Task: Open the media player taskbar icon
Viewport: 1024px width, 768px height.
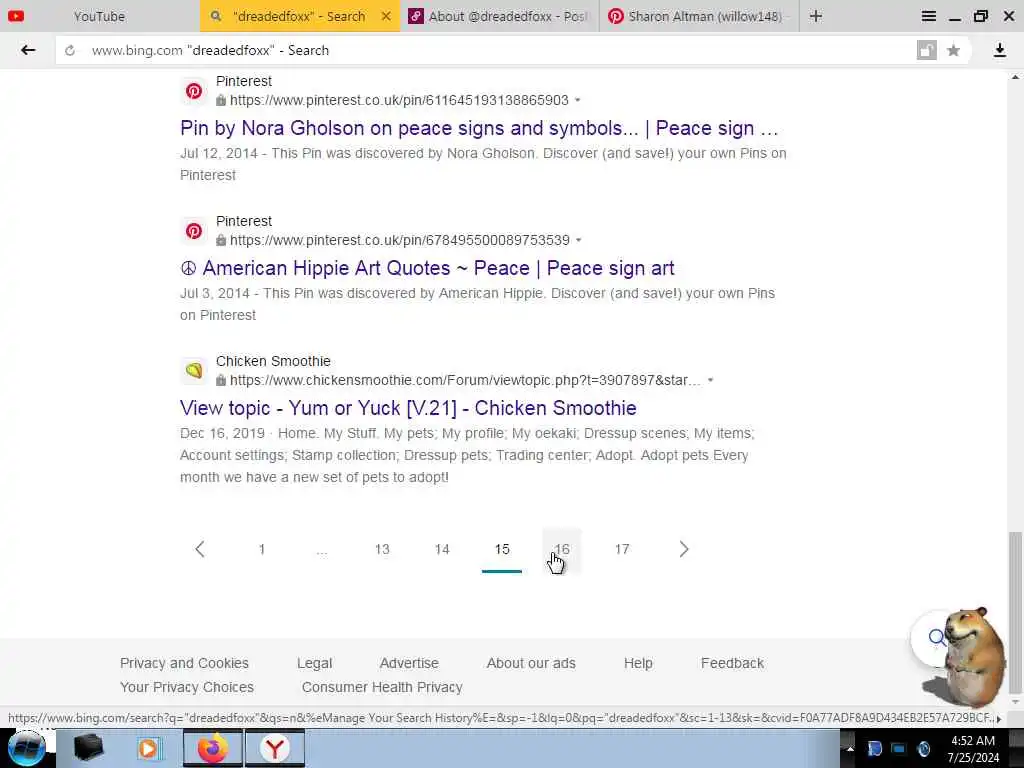Action: point(149,748)
